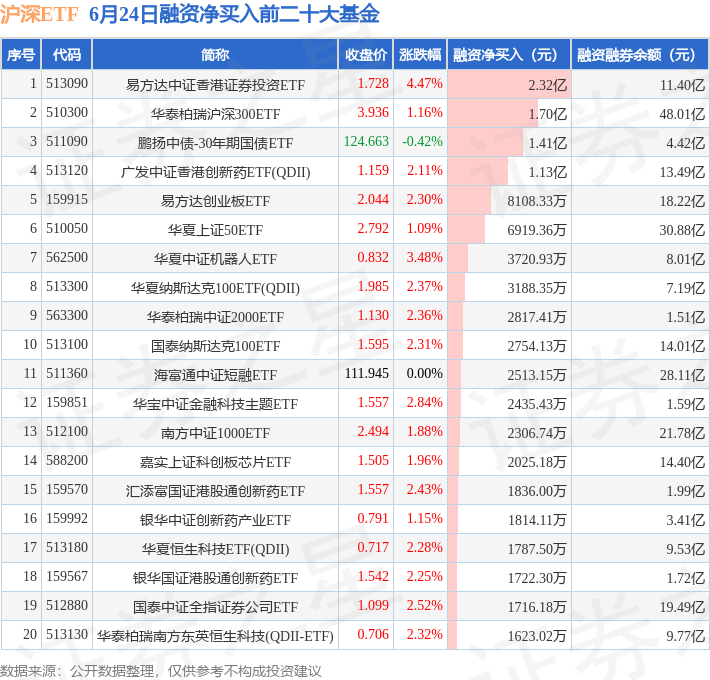Select 华宝中证金融科技主题ETF name
The height and width of the screenshot is (680, 710).
(x=216, y=403)
